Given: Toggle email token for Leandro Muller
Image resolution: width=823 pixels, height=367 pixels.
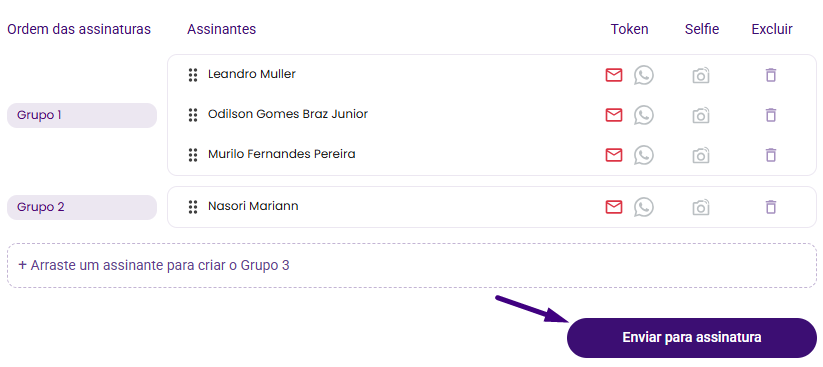Looking at the screenshot, I should coord(614,75).
